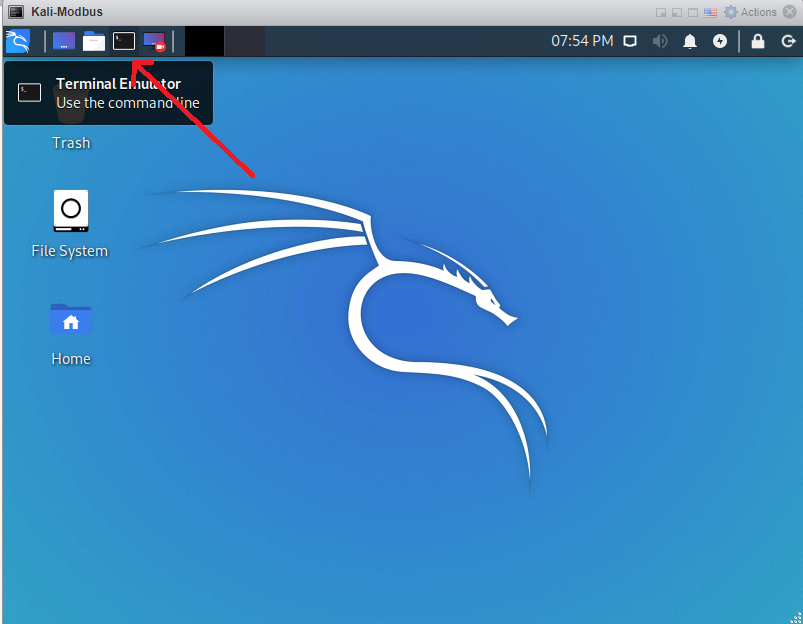Click the lock screen padlock icon

(x=758, y=41)
